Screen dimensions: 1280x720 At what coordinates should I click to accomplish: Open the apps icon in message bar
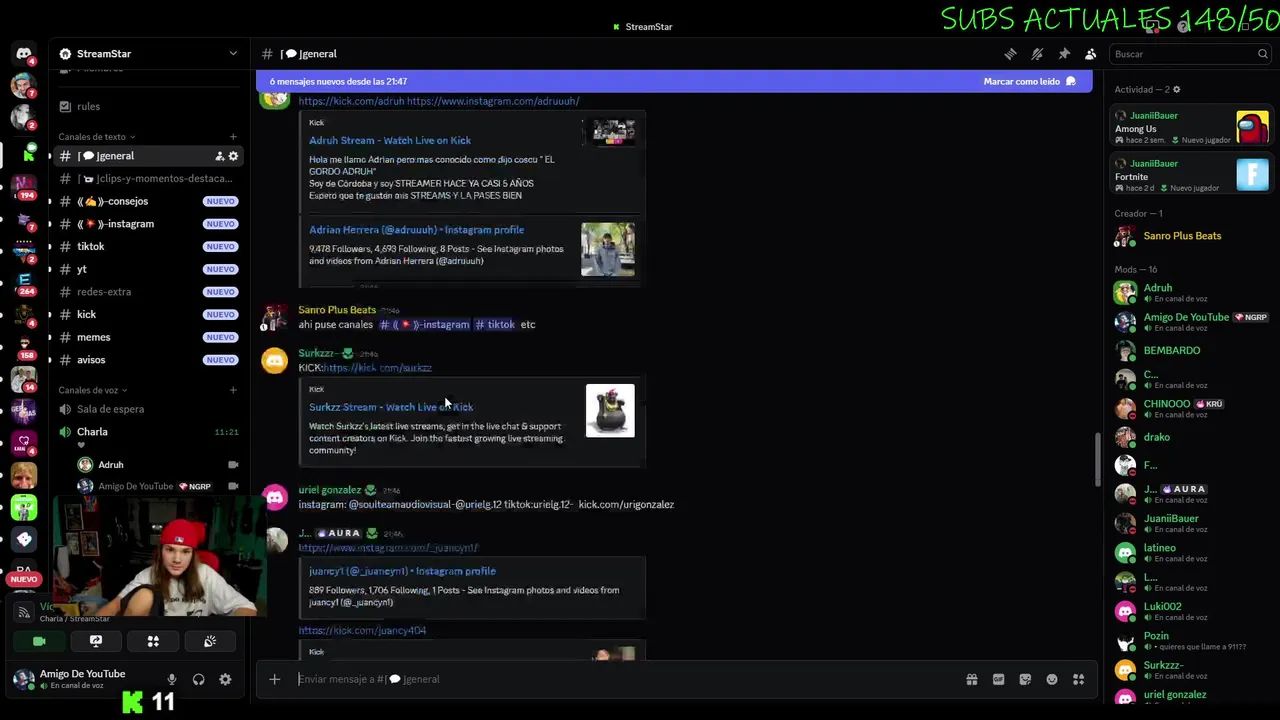(1078, 679)
